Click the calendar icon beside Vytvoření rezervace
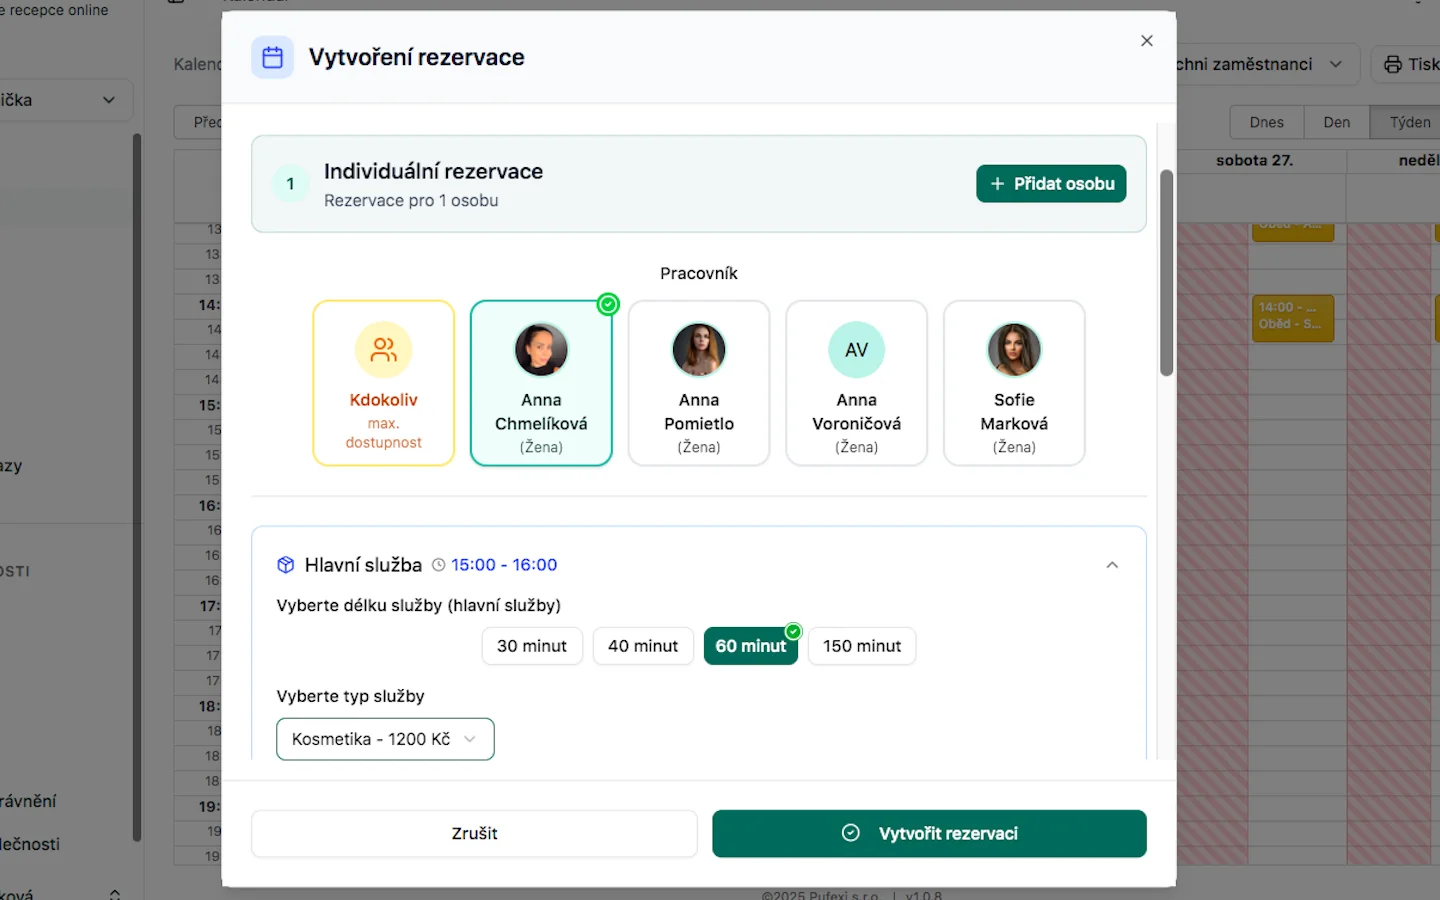 coord(272,58)
